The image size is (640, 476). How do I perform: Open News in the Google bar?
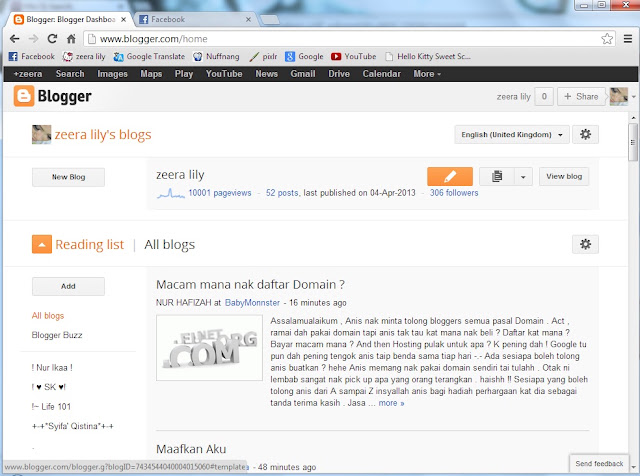tap(266, 74)
